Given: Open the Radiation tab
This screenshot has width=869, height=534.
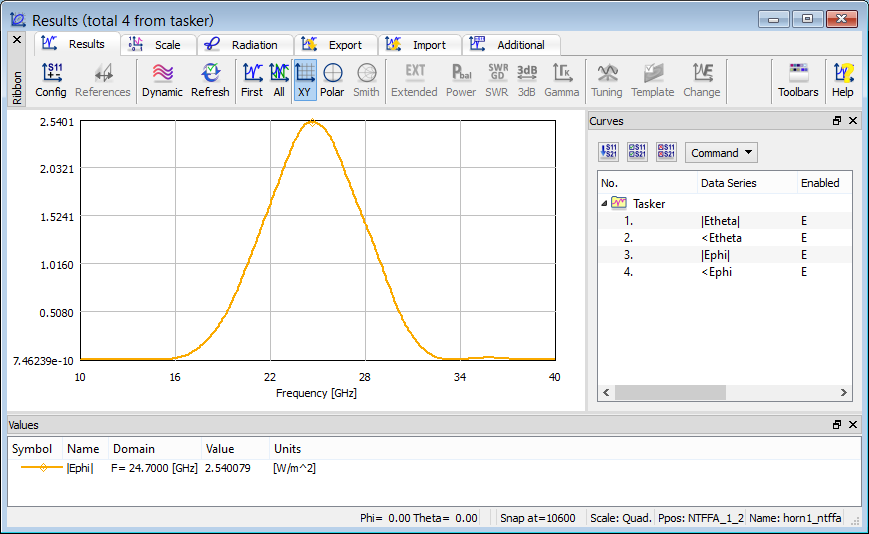Looking at the screenshot, I should pos(245,45).
